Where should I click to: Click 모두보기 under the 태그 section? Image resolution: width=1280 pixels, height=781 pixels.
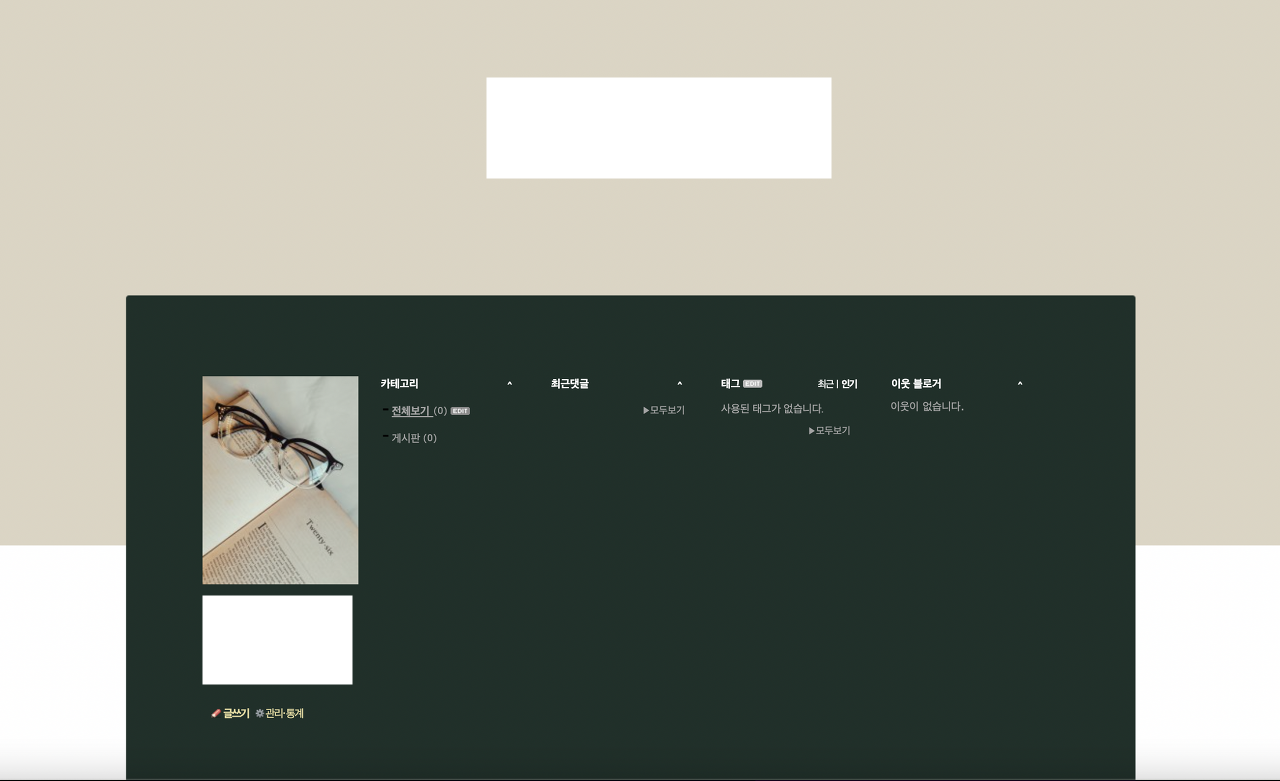click(831, 431)
